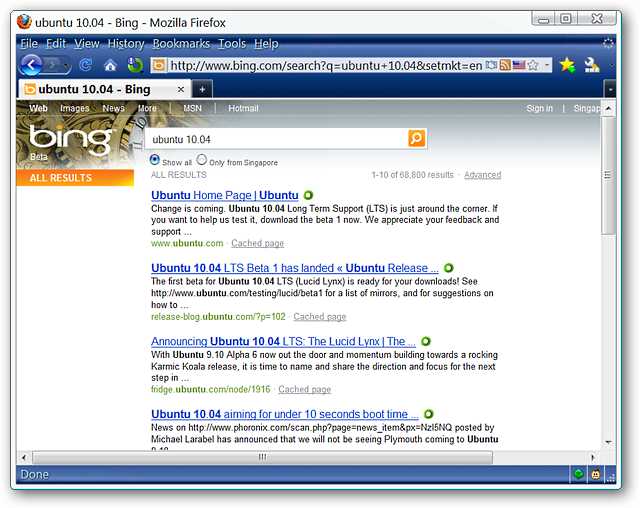The height and width of the screenshot is (508, 640).
Task: Click the RSS feed icon in address bar
Action: coord(505,65)
